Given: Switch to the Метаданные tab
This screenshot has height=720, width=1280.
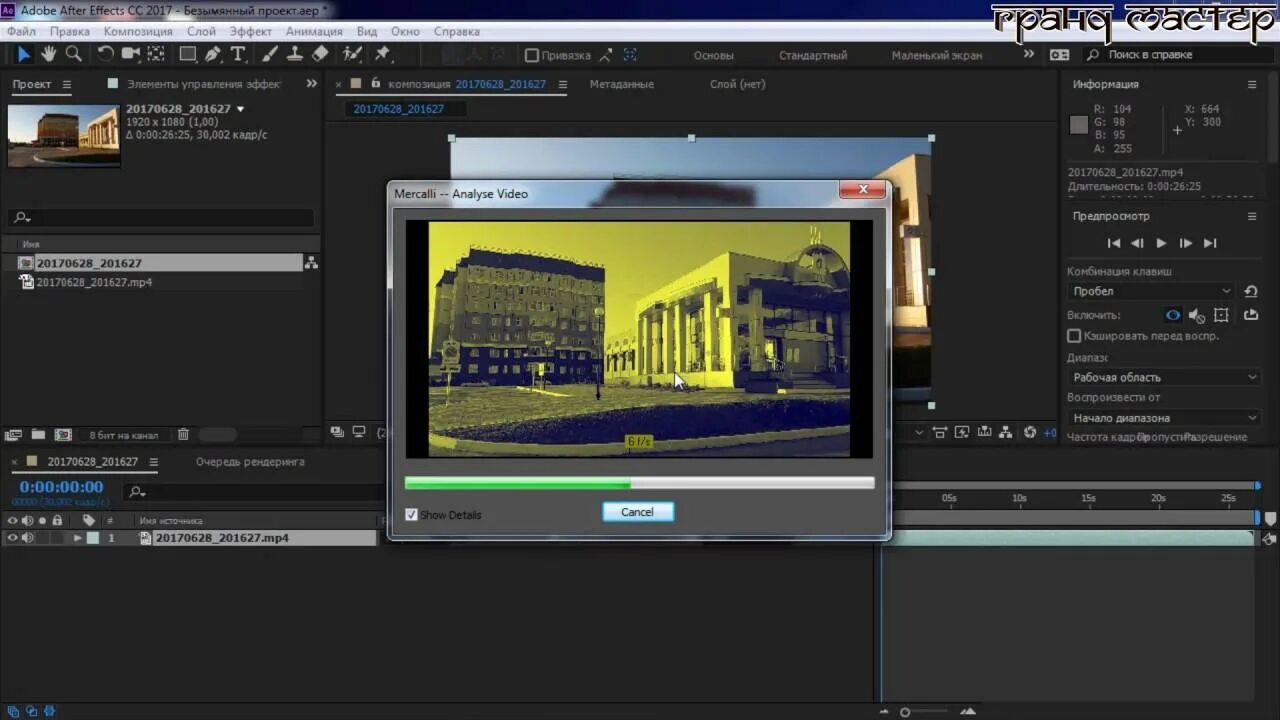Looking at the screenshot, I should 621,84.
